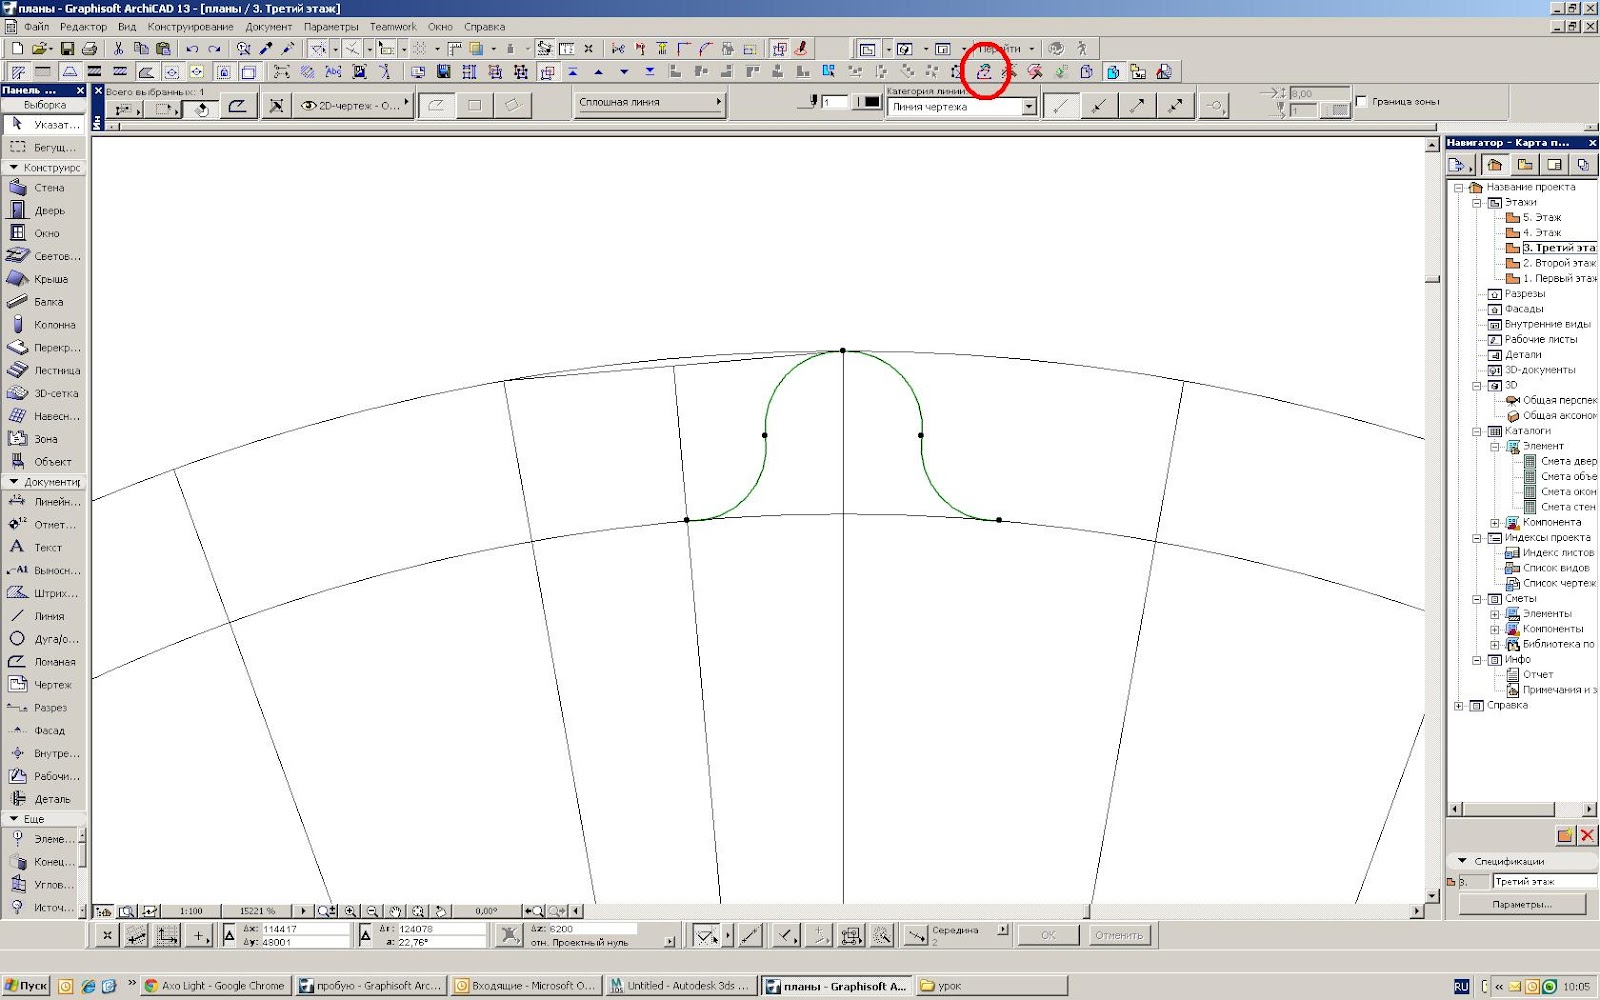1600x1000 pixels.
Task: Collapse the Этажи tree node
Action: click(x=1477, y=202)
